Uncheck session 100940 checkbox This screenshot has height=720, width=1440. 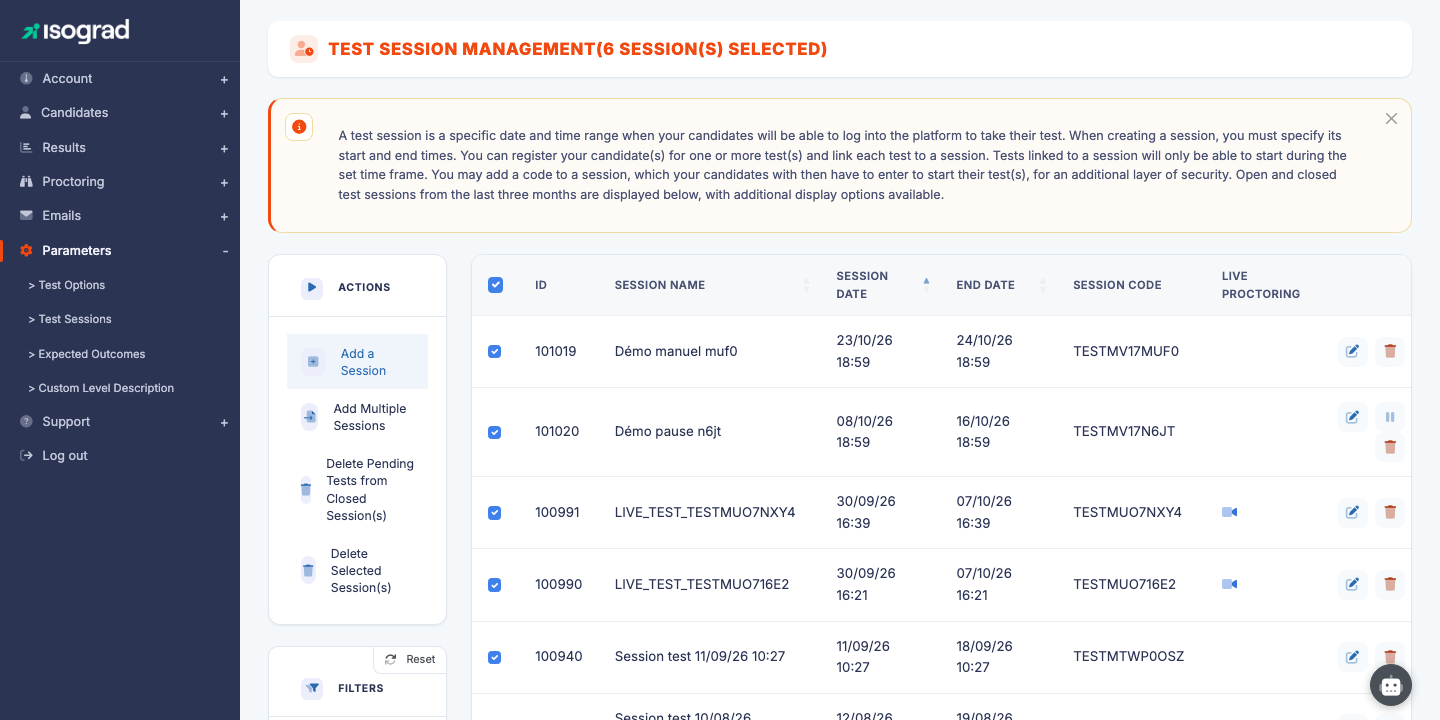[494, 657]
